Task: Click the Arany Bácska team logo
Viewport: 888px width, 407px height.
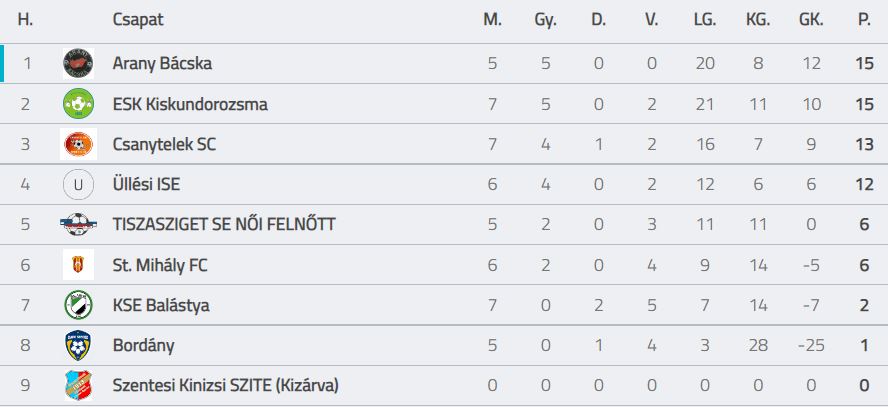Action: [x=78, y=63]
